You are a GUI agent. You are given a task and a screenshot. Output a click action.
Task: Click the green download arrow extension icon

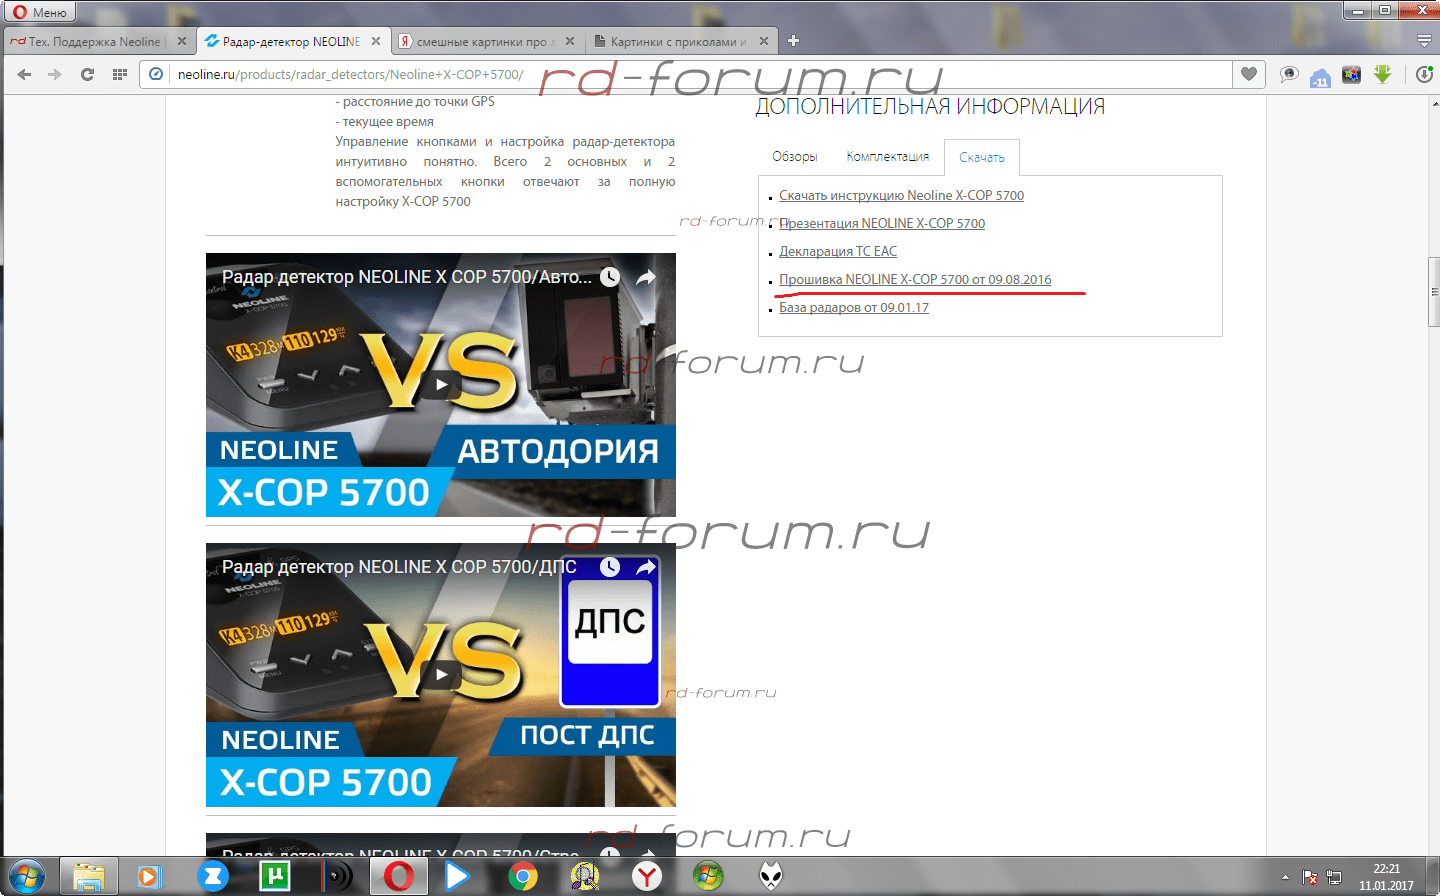tap(1382, 74)
